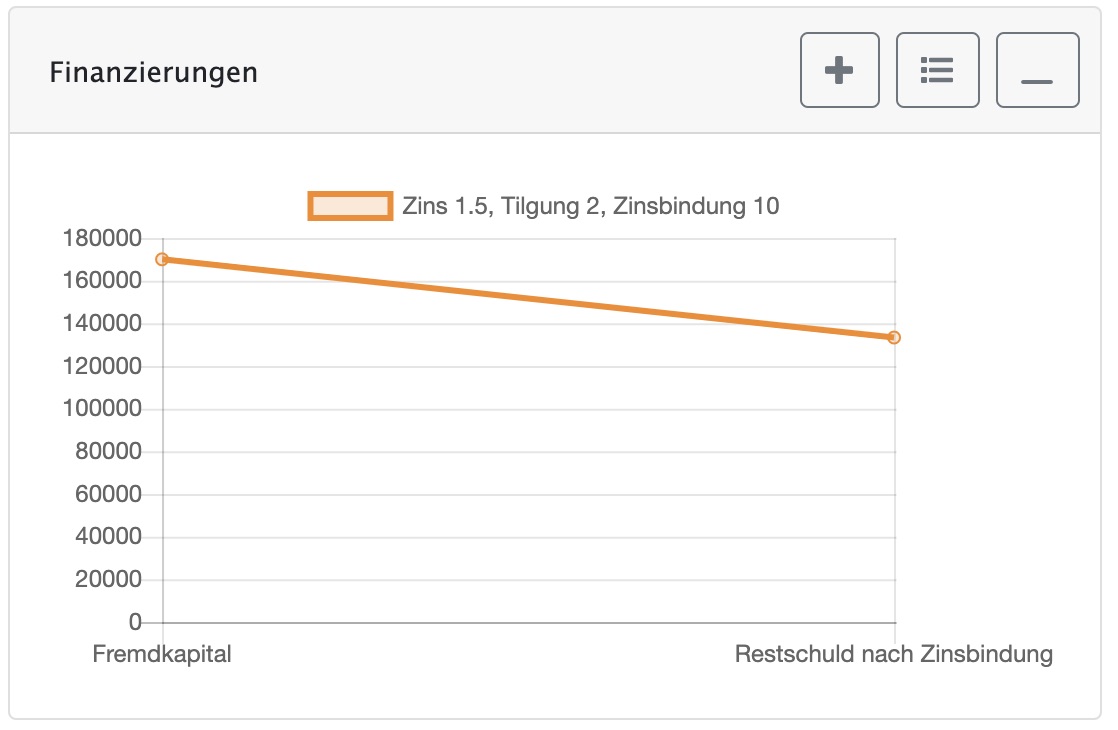Click the 60000 y-axis label
This screenshot has width=1118, height=730.
point(108,494)
